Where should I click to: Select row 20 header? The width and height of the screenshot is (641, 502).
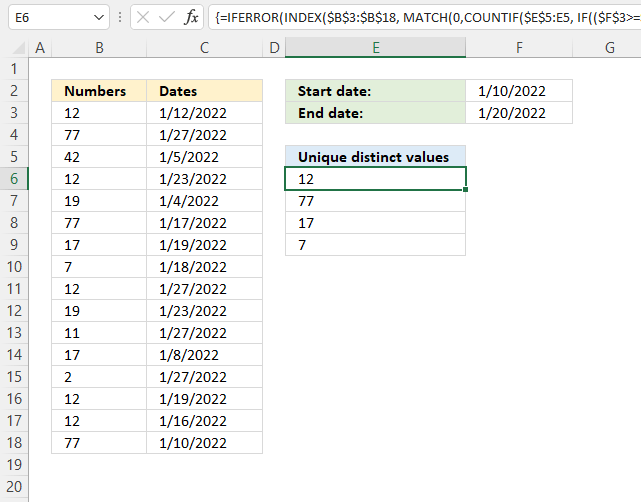(x=14, y=486)
